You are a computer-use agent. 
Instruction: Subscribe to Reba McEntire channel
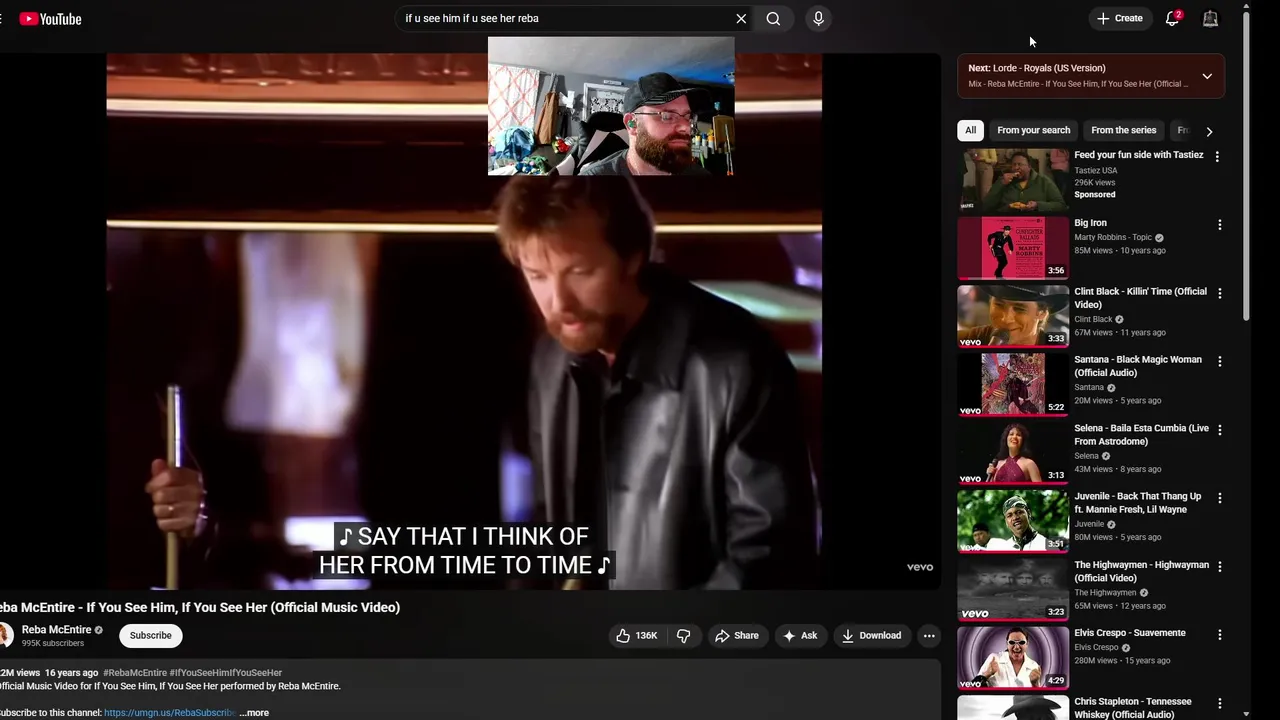[151, 635]
